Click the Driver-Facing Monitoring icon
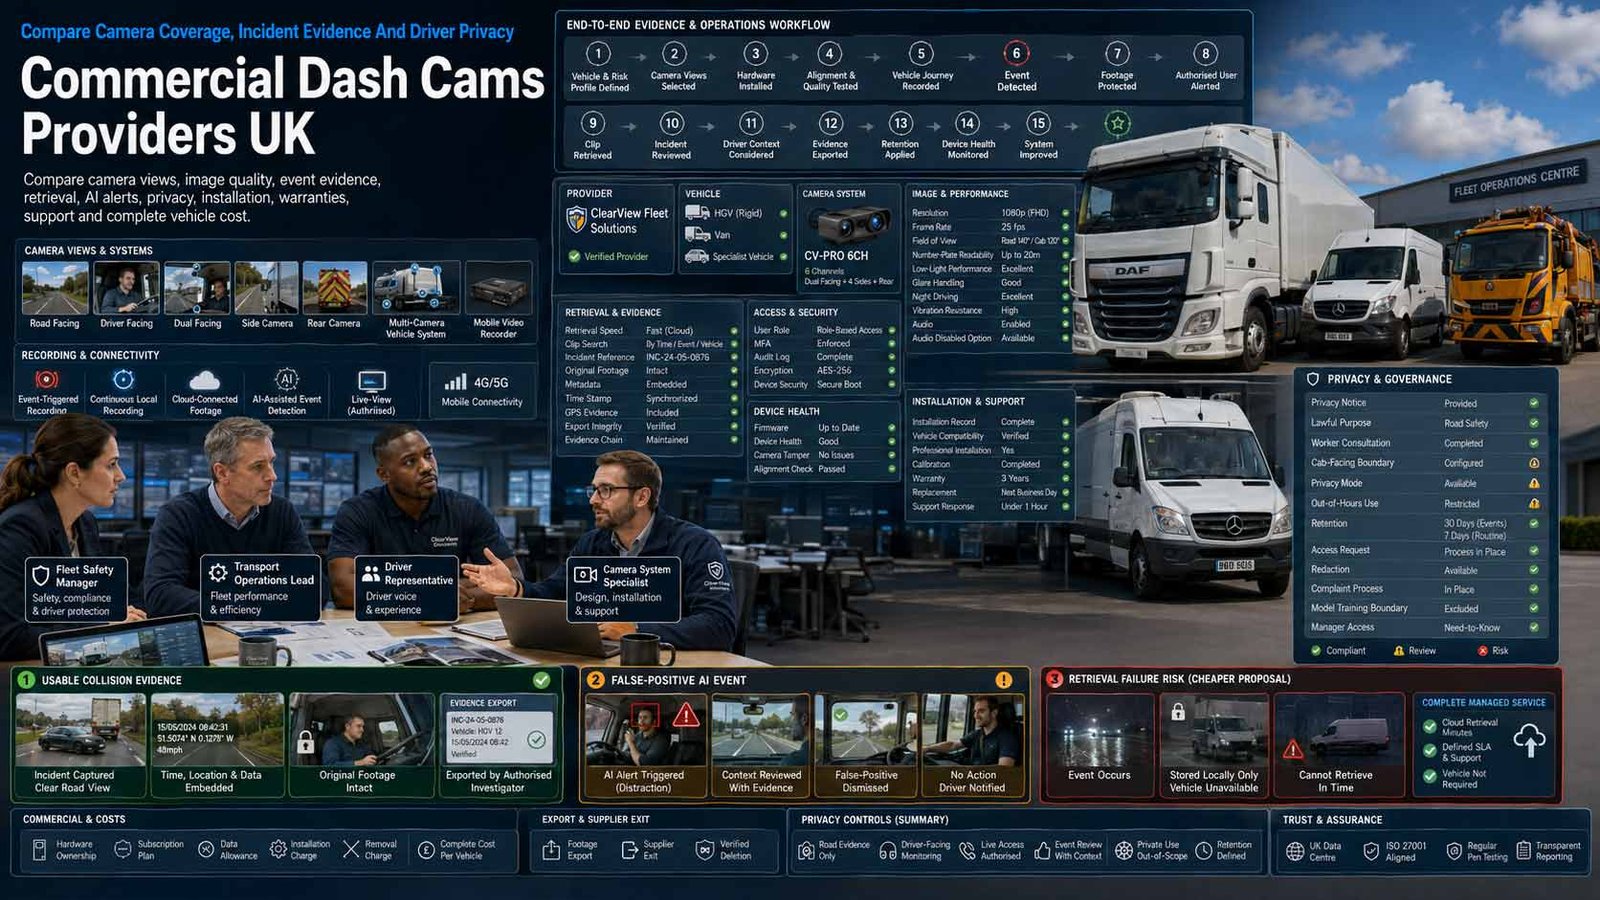The width and height of the screenshot is (1600, 900). click(x=887, y=850)
